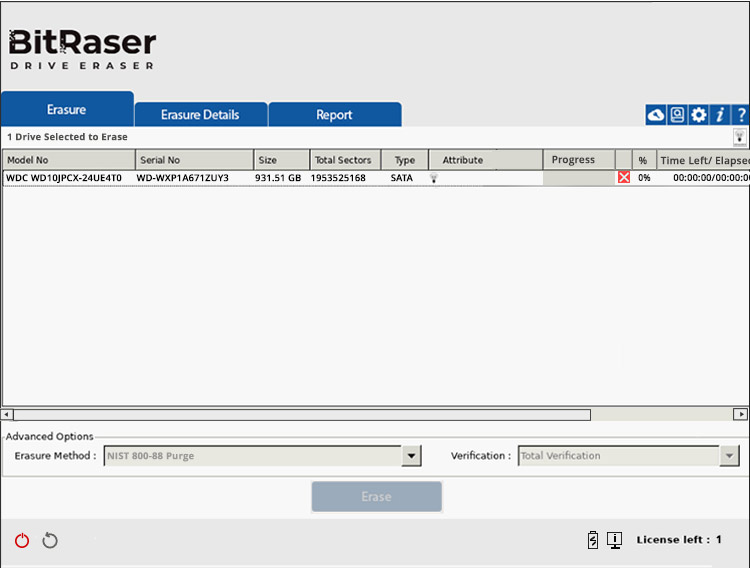
Task: Click the Time Left/ Elapsed column header
Action: pyautogui.click(x=704, y=160)
